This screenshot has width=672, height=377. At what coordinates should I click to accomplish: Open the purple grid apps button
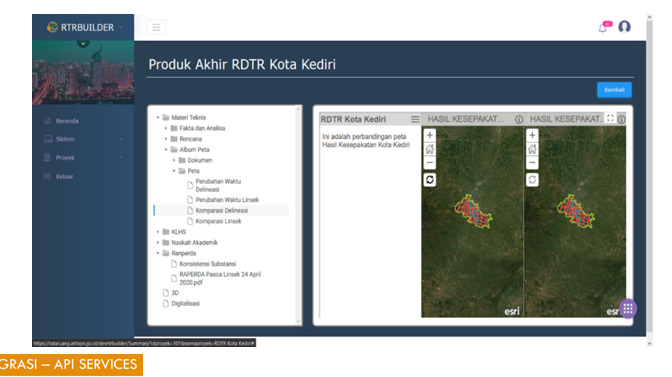(628, 308)
